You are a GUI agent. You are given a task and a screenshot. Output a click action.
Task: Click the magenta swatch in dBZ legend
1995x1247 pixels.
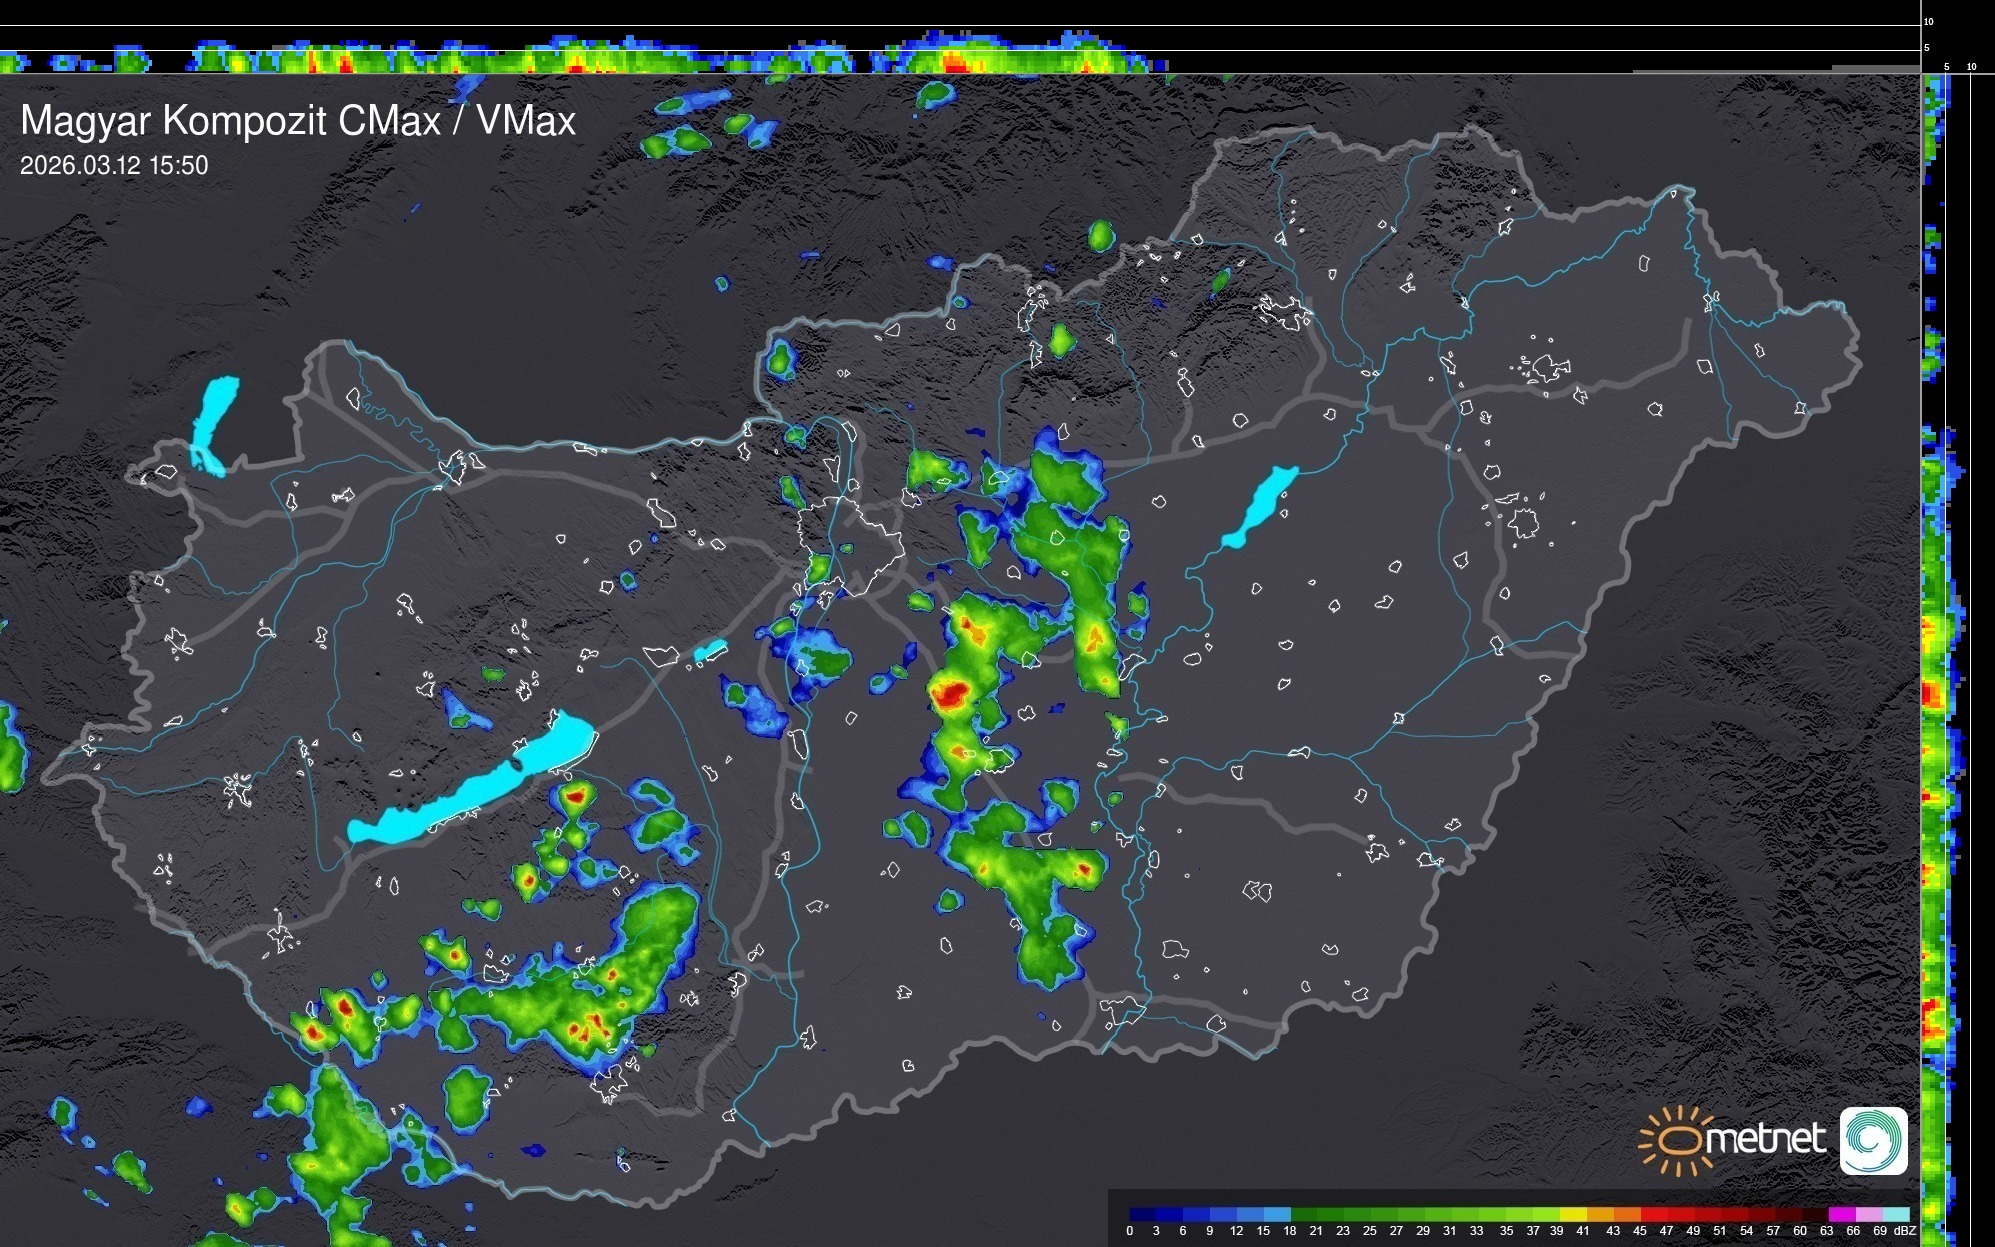(1841, 1214)
